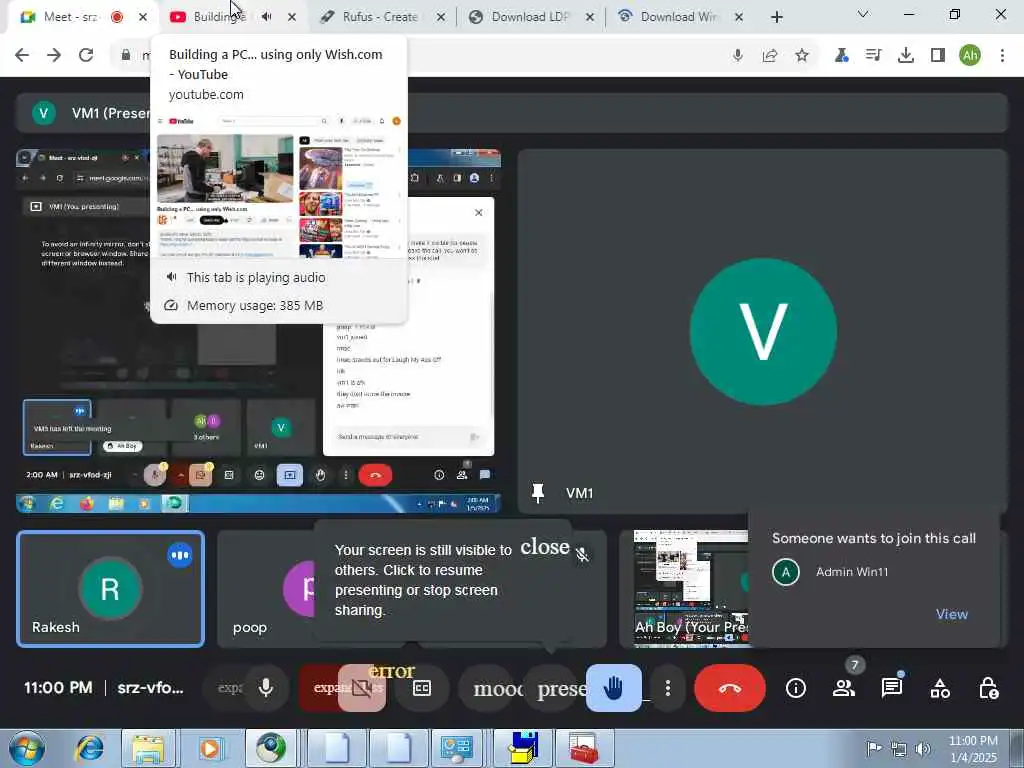Click the voice search microphone in address bar
The height and width of the screenshot is (768, 1024).
point(738,56)
